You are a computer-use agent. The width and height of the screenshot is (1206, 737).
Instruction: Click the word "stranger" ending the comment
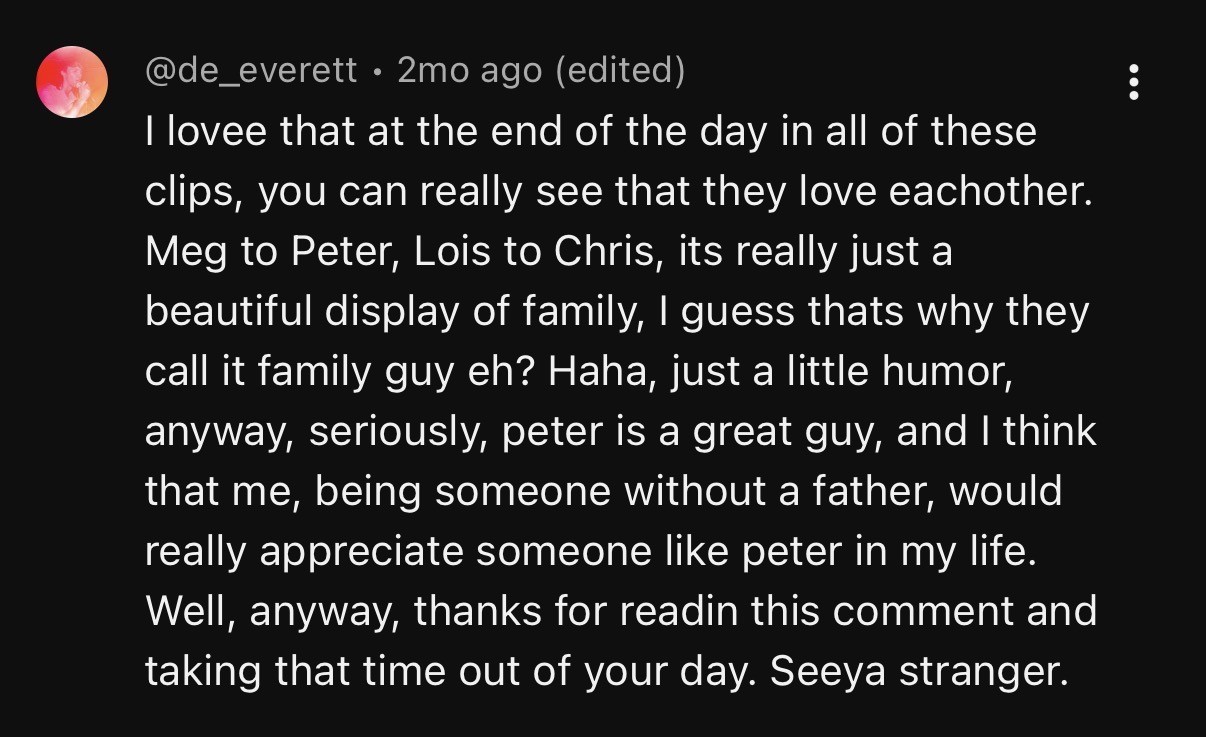click(x=978, y=672)
